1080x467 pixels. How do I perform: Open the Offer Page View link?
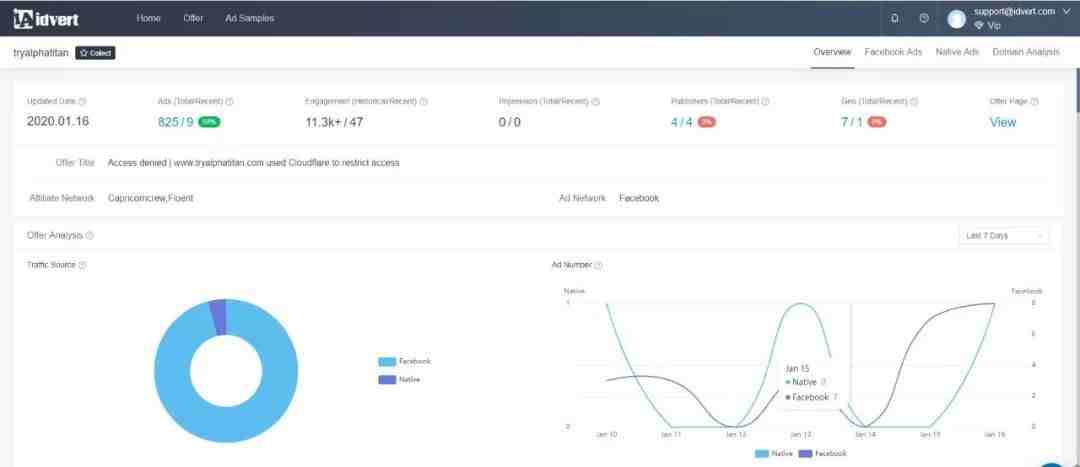1002,122
